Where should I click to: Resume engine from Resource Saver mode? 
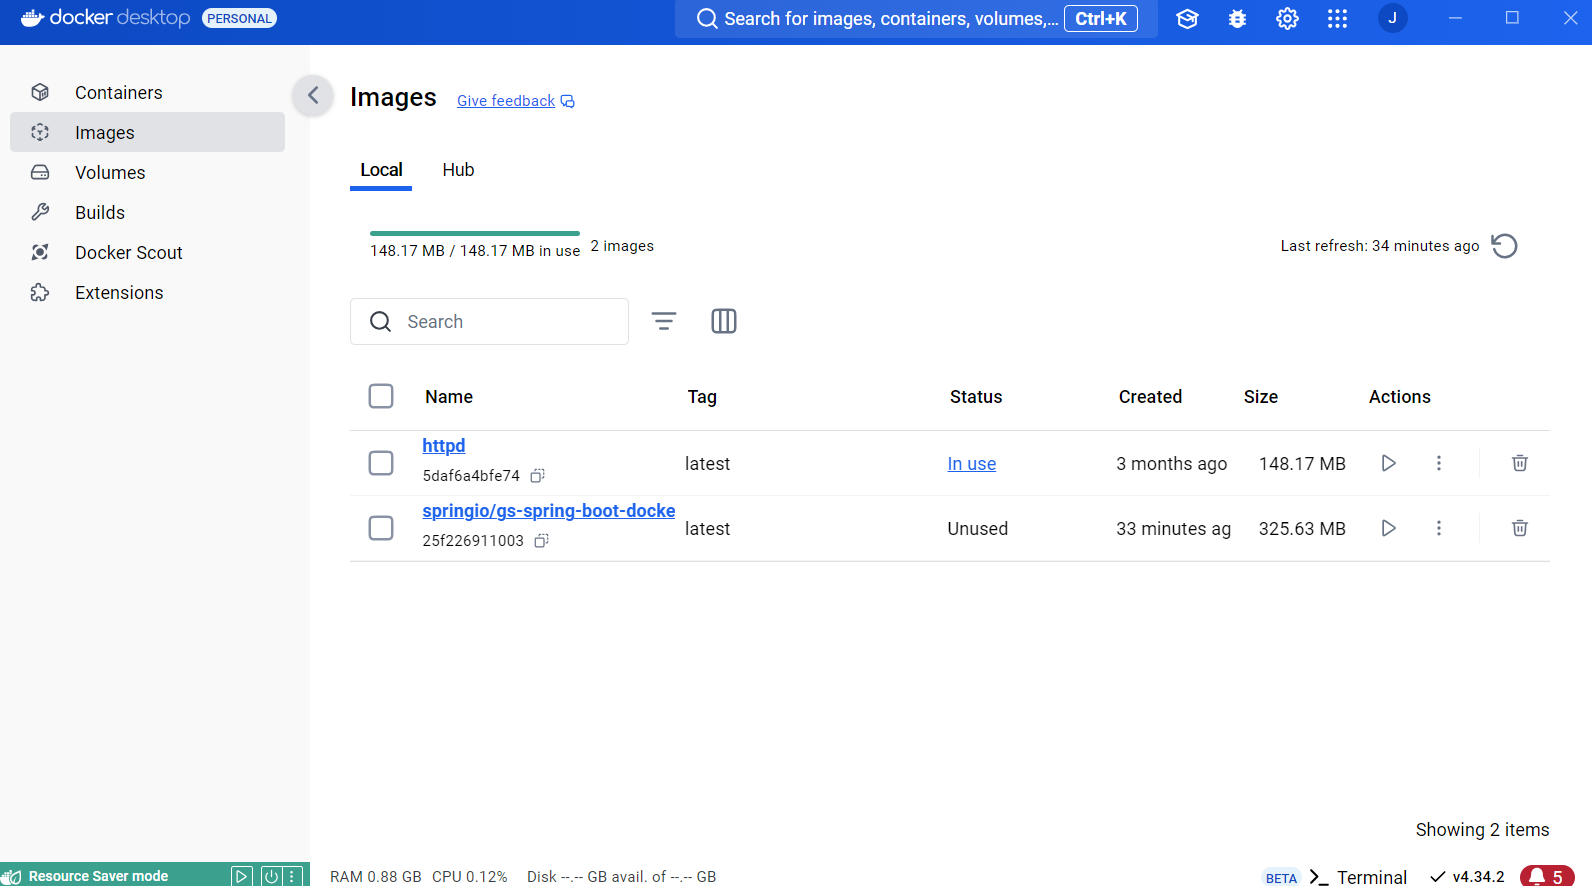coord(242,876)
